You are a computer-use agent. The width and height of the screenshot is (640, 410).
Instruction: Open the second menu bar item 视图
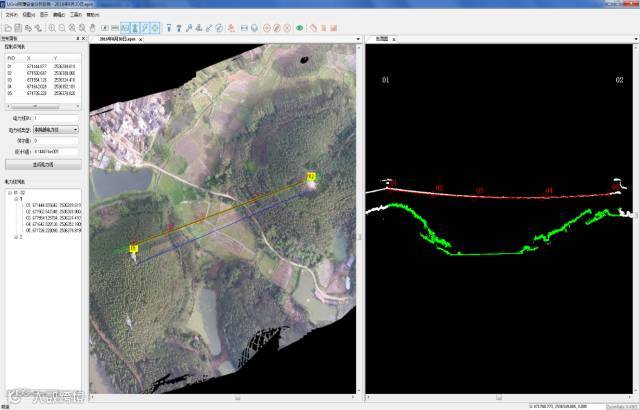[x=29, y=15]
